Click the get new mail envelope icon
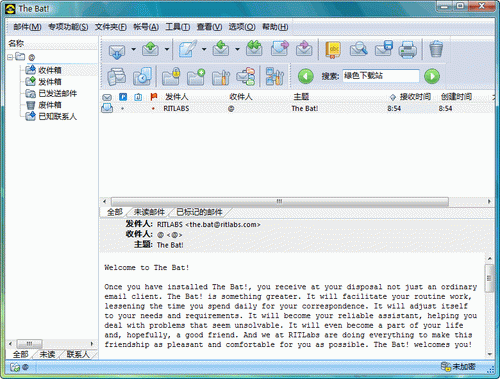The height and width of the screenshot is (379, 500). click(x=117, y=51)
